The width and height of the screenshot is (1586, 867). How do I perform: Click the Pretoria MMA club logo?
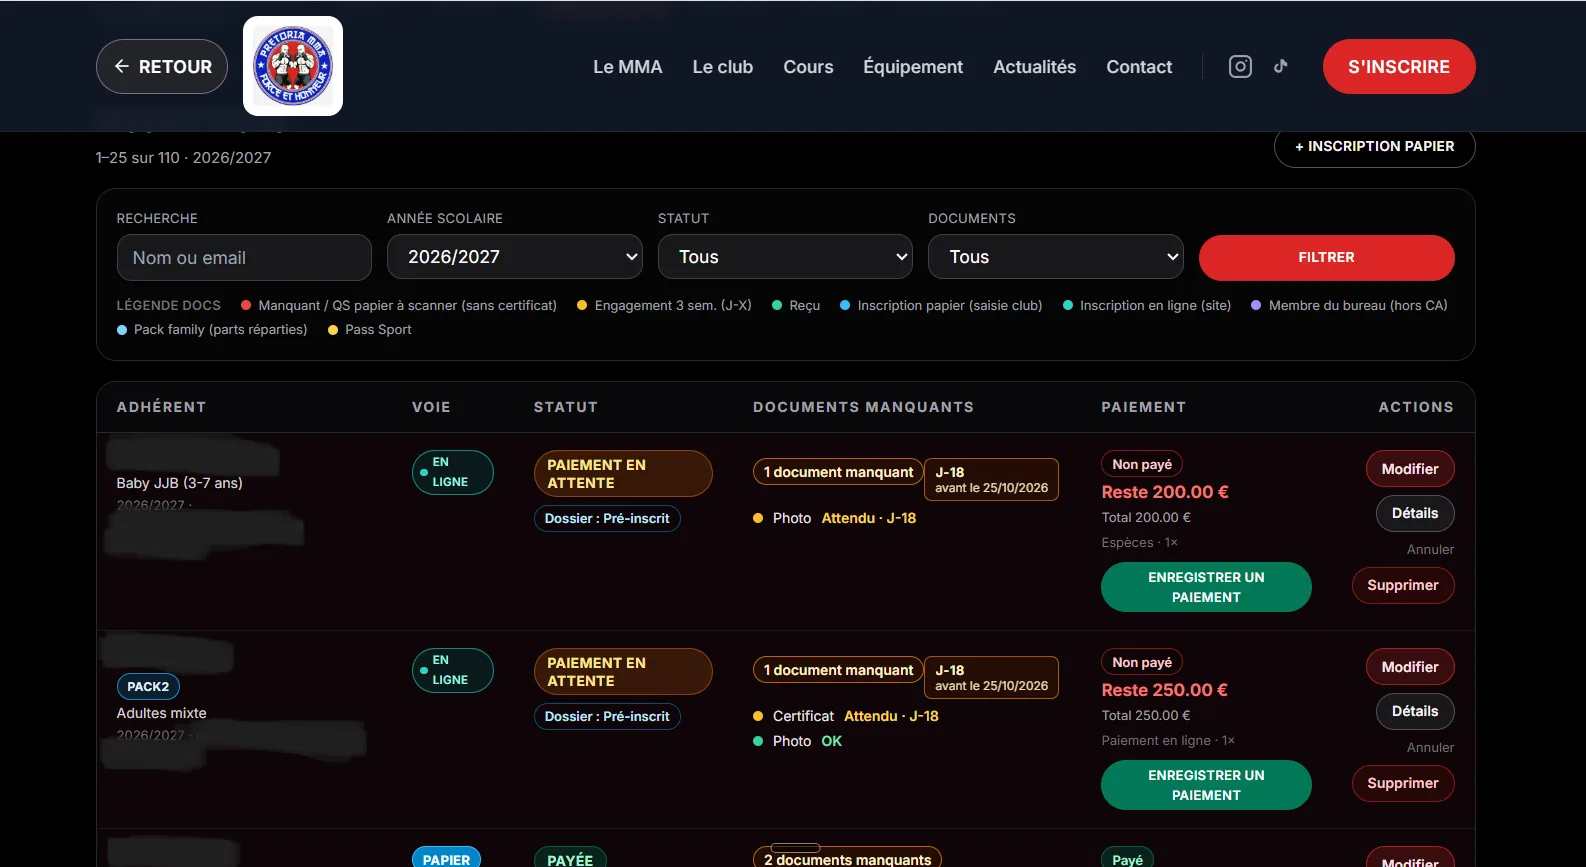pos(293,66)
